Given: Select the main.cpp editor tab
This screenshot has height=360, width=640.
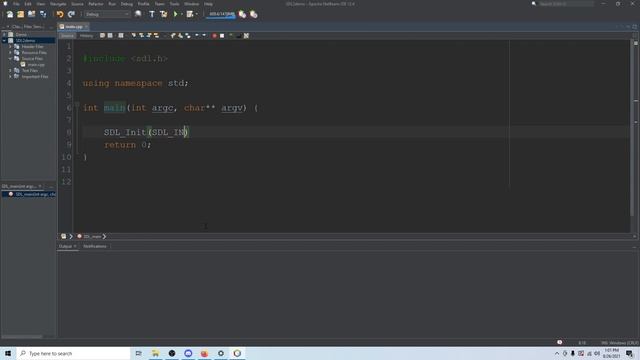Looking at the screenshot, I should (73, 27).
